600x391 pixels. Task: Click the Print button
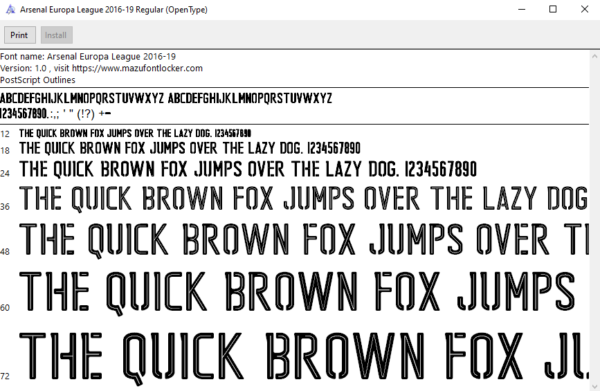click(x=20, y=35)
